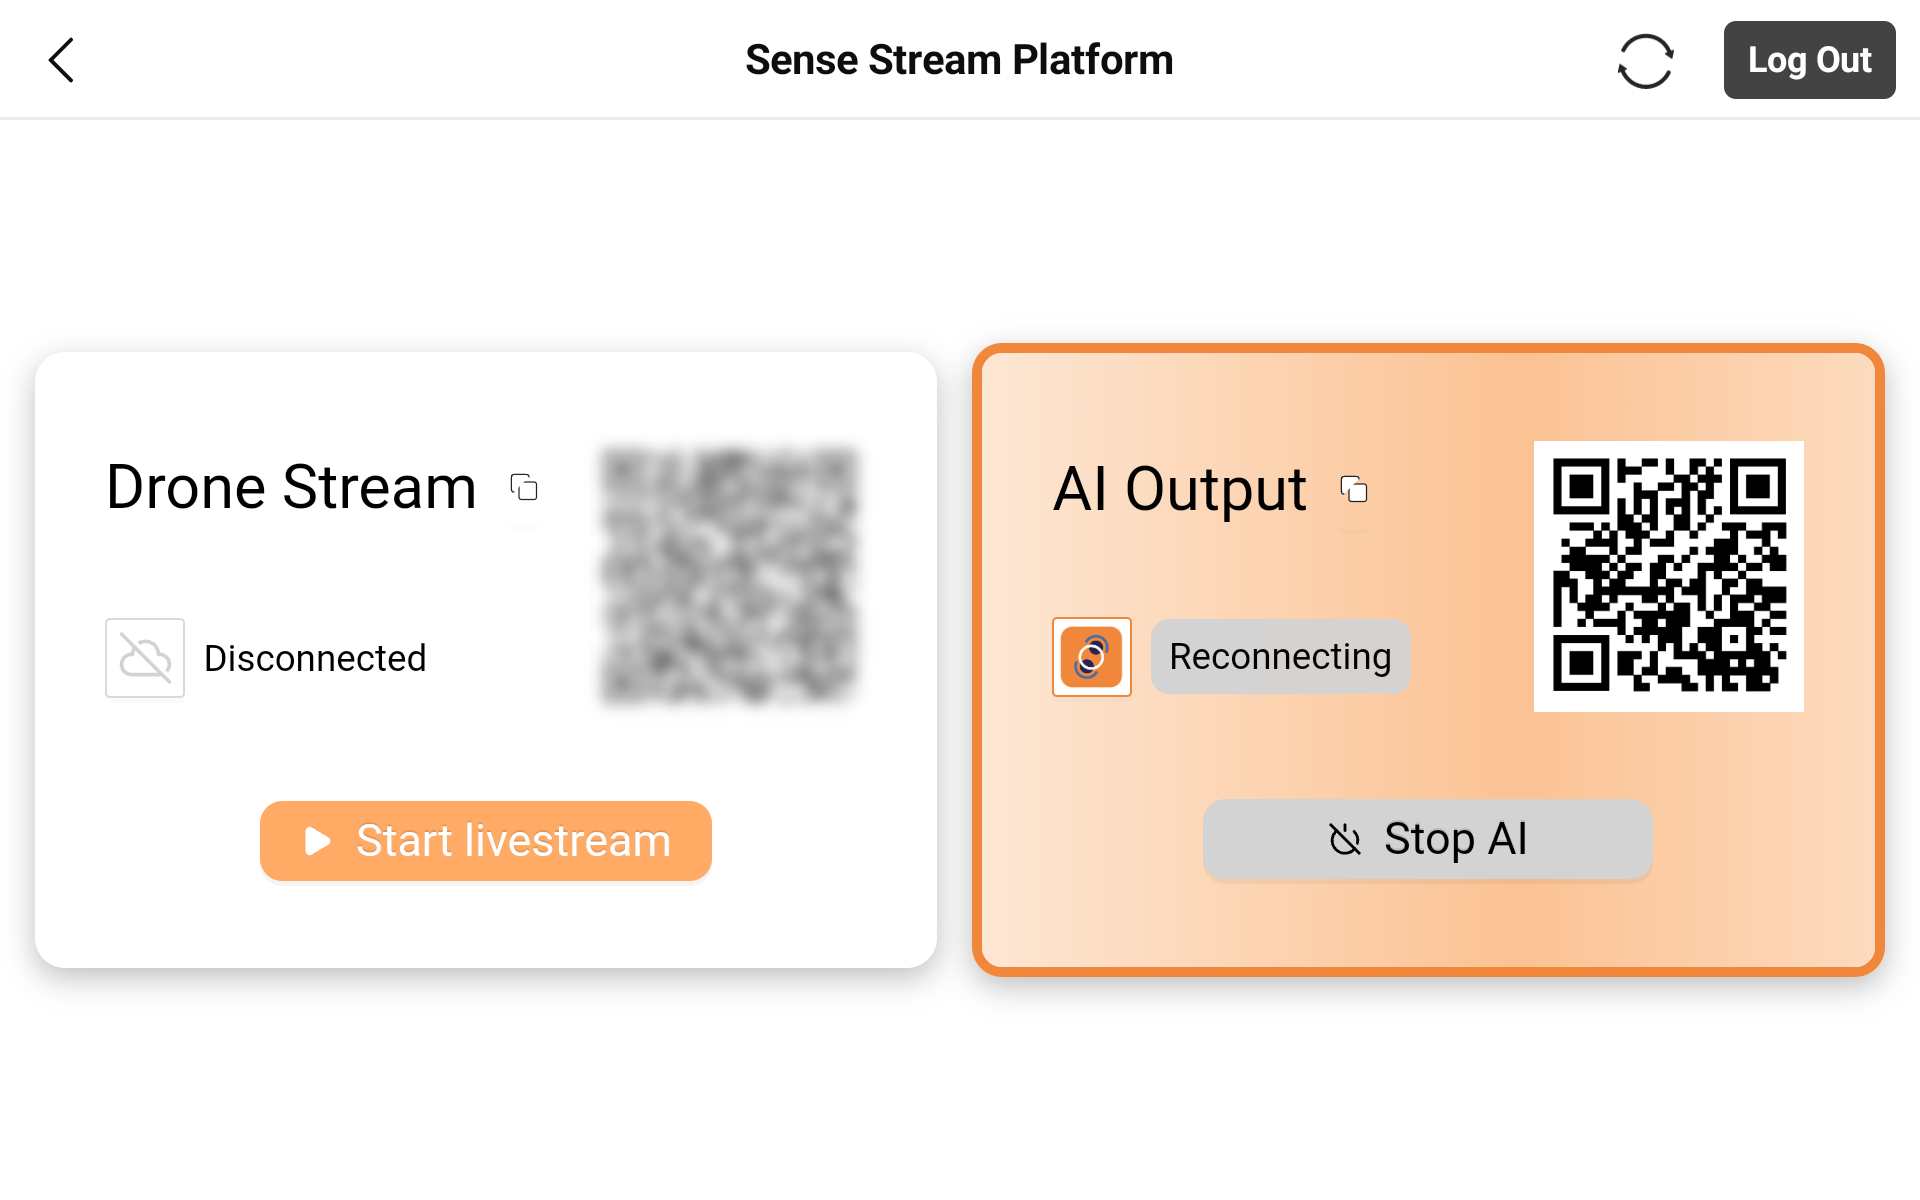Select the orange Sense logo icon beside Reconnecting
The width and height of the screenshot is (1920, 1200).
coord(1091,657)
